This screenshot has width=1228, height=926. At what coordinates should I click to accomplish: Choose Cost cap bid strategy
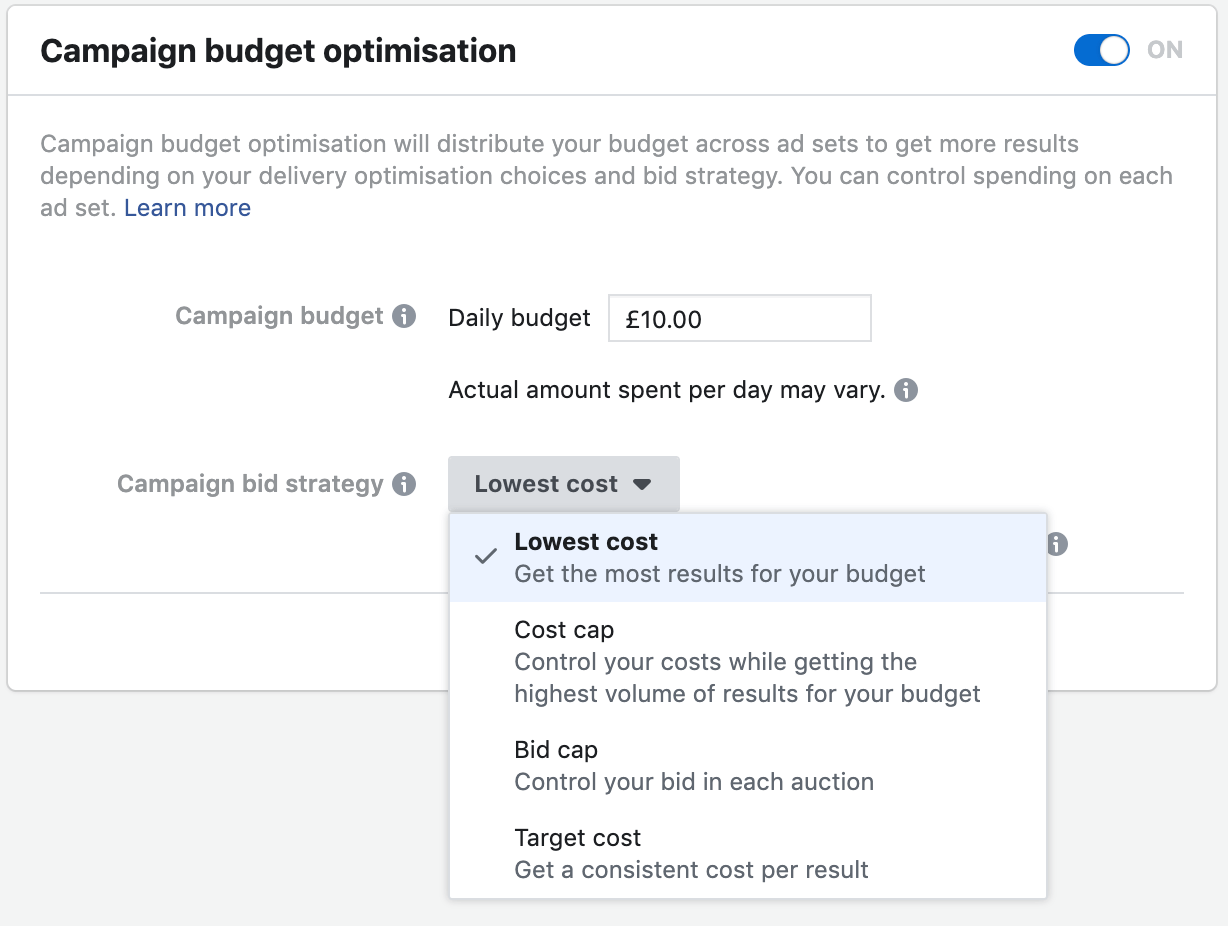tap(748, 662)
